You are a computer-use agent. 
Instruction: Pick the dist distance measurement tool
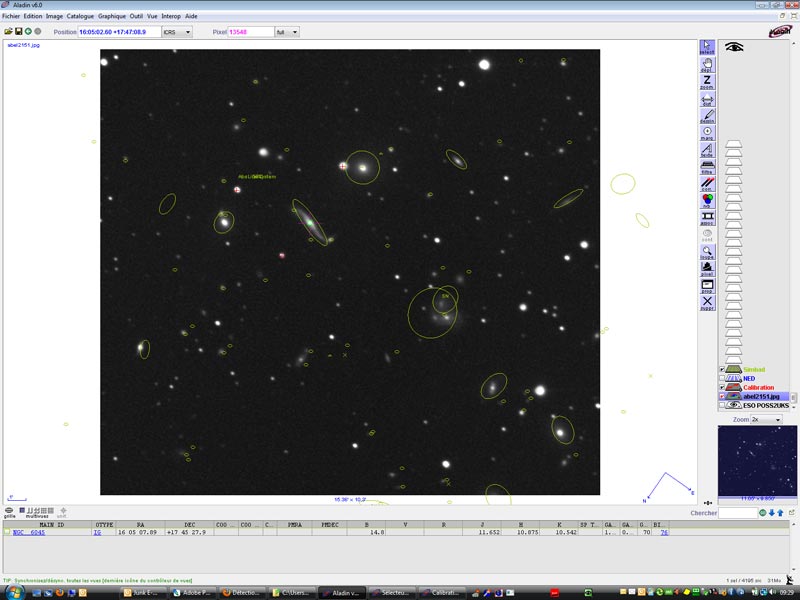707,99
